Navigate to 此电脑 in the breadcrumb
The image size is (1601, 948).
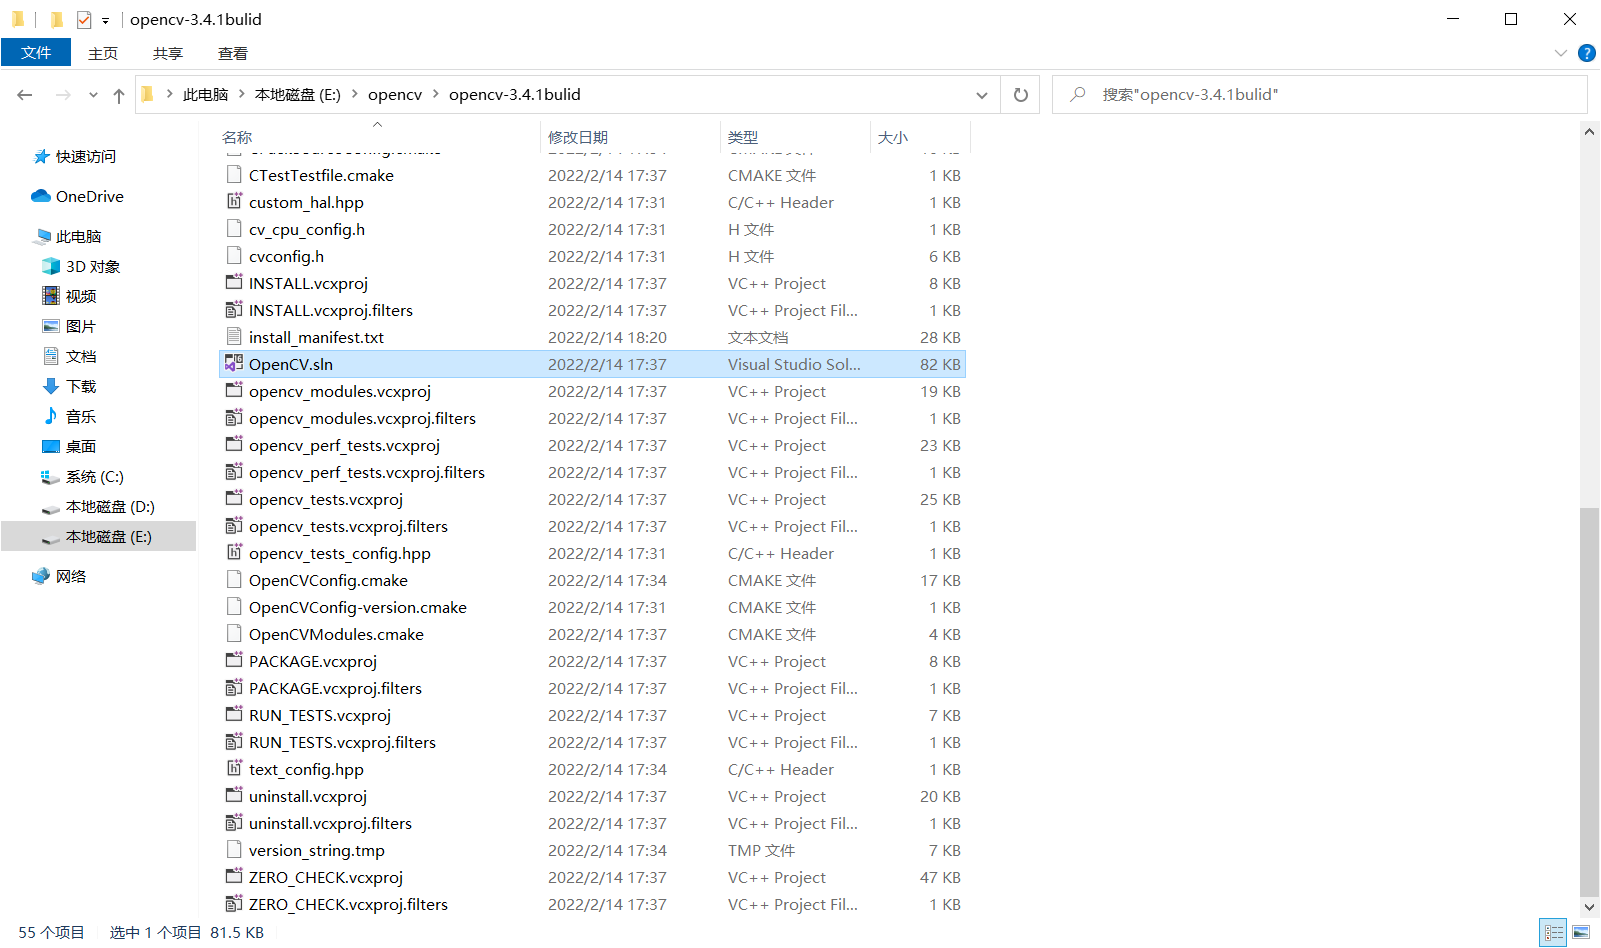point(205,94)
